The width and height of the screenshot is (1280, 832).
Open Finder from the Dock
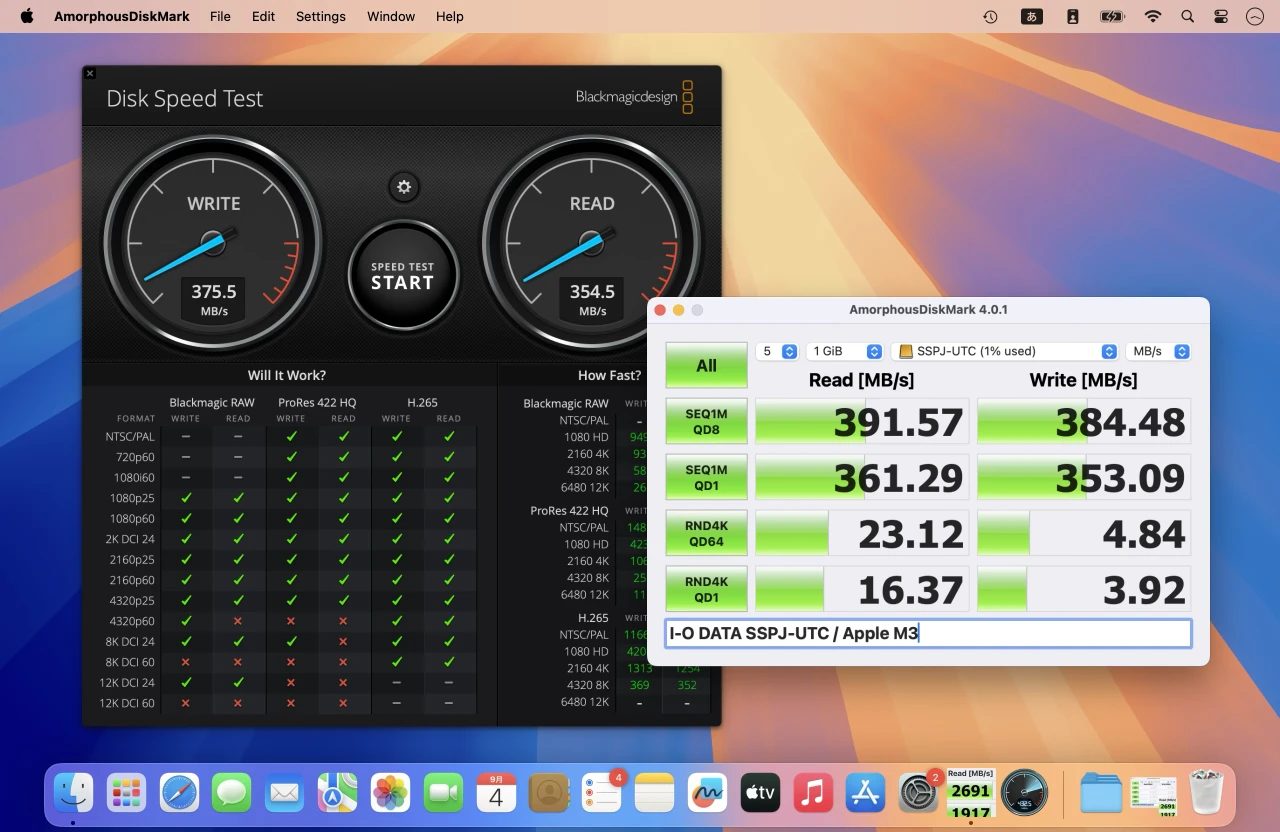pyautogui.click(x=74, y=793)
